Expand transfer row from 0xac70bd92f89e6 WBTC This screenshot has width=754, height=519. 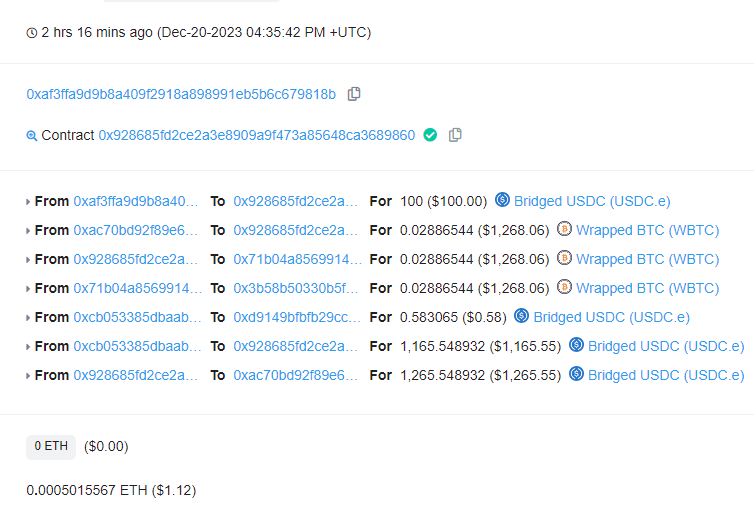(x=28, y=231)
